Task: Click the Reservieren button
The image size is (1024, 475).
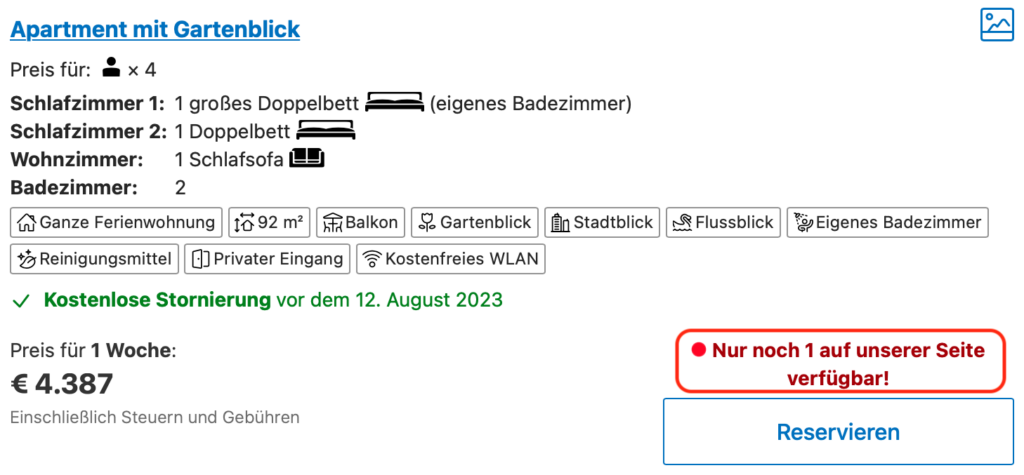Action: [838, 432]
